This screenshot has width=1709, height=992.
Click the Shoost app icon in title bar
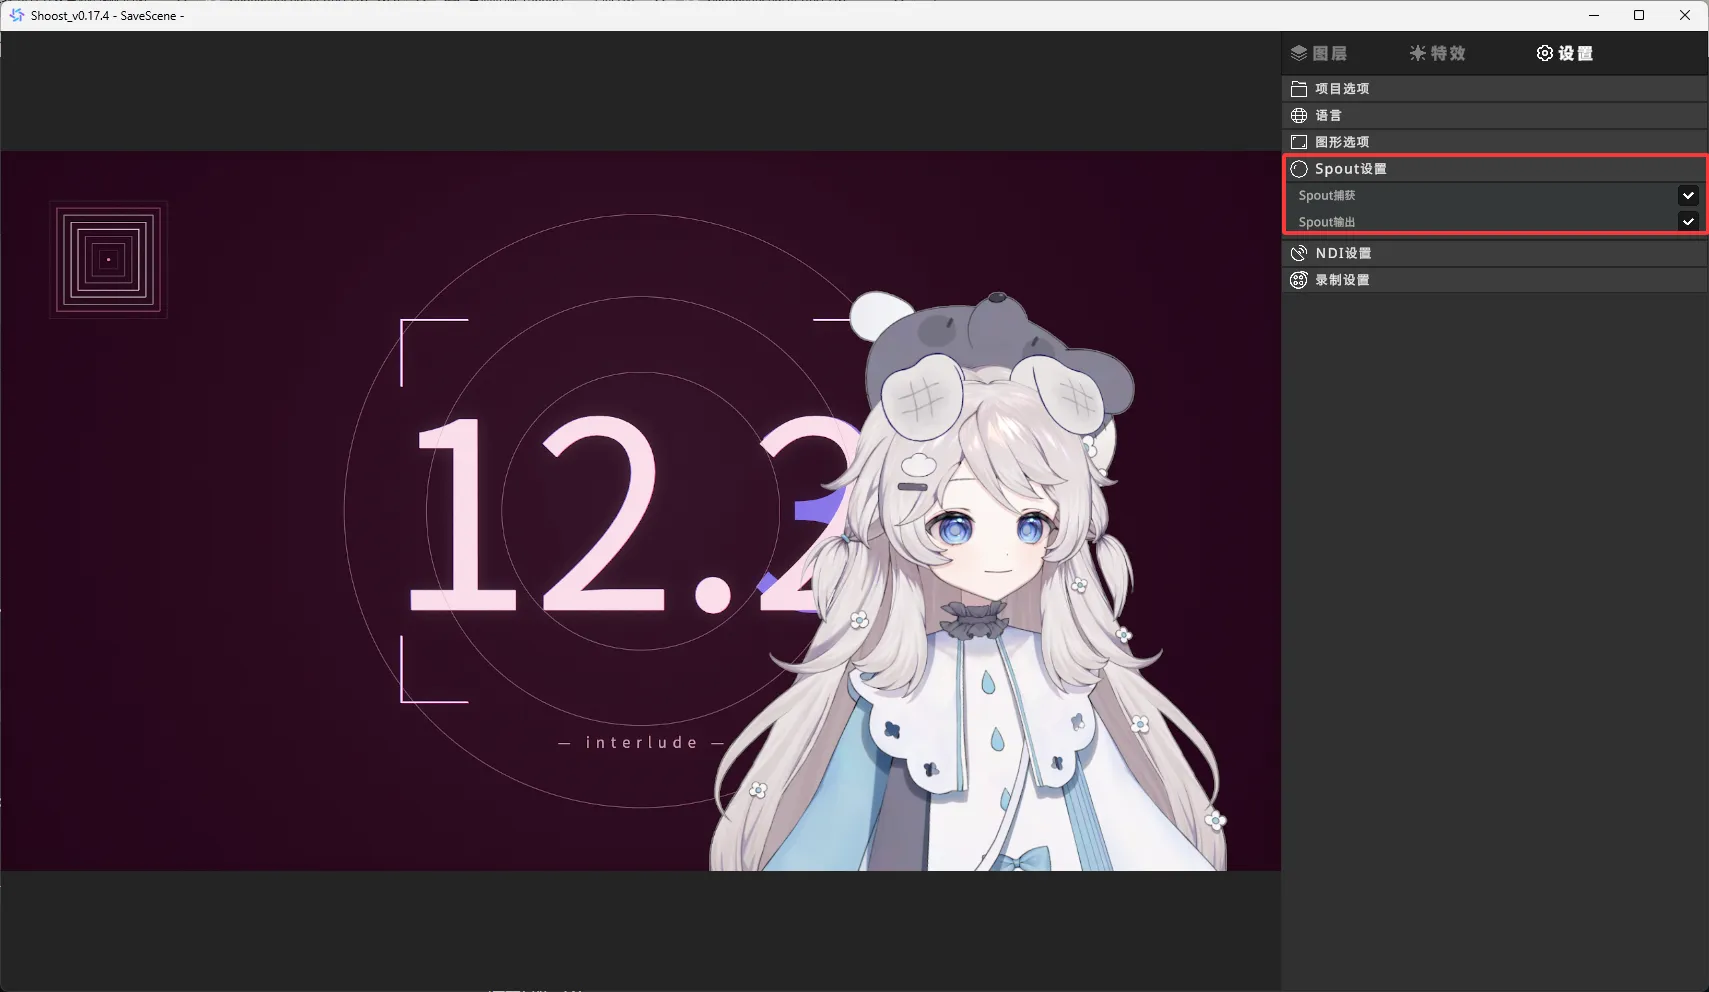pos(16,15)
